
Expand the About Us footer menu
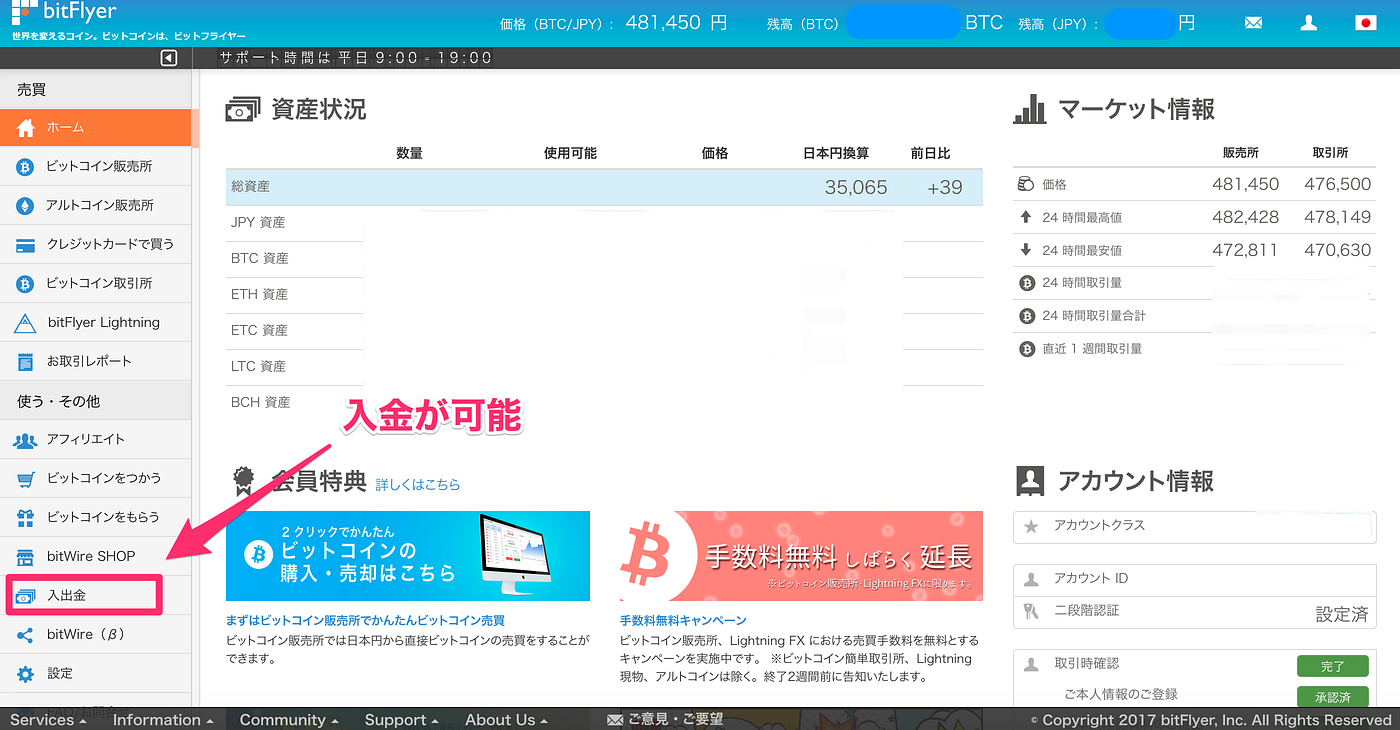(x=506, y=720)
